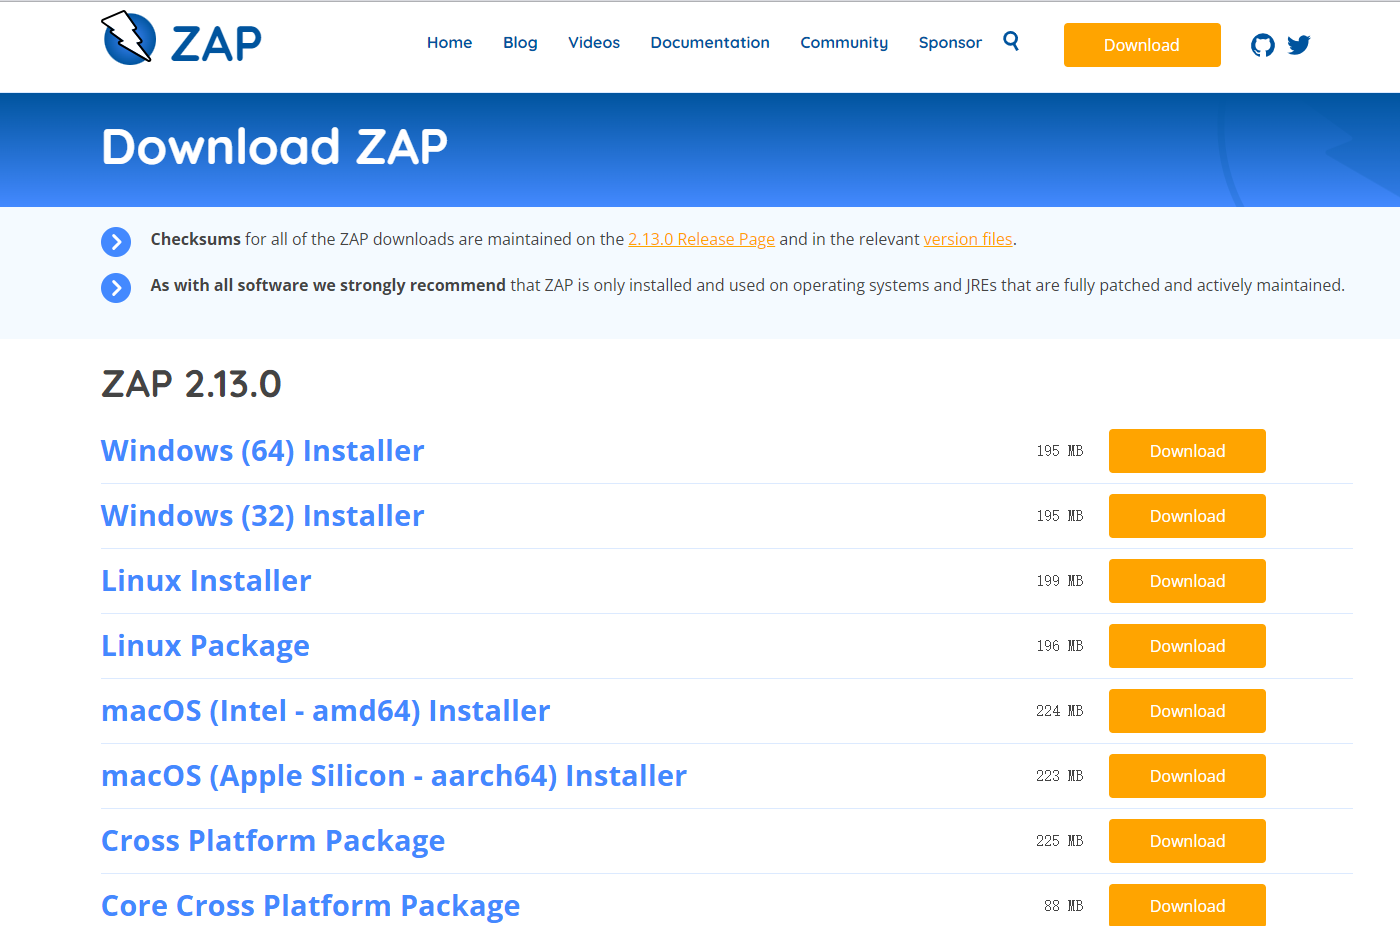Screen dimensions: 1400x926
Task: Download the Core Cross Platform Package
Action: [x=1187, y=905]
